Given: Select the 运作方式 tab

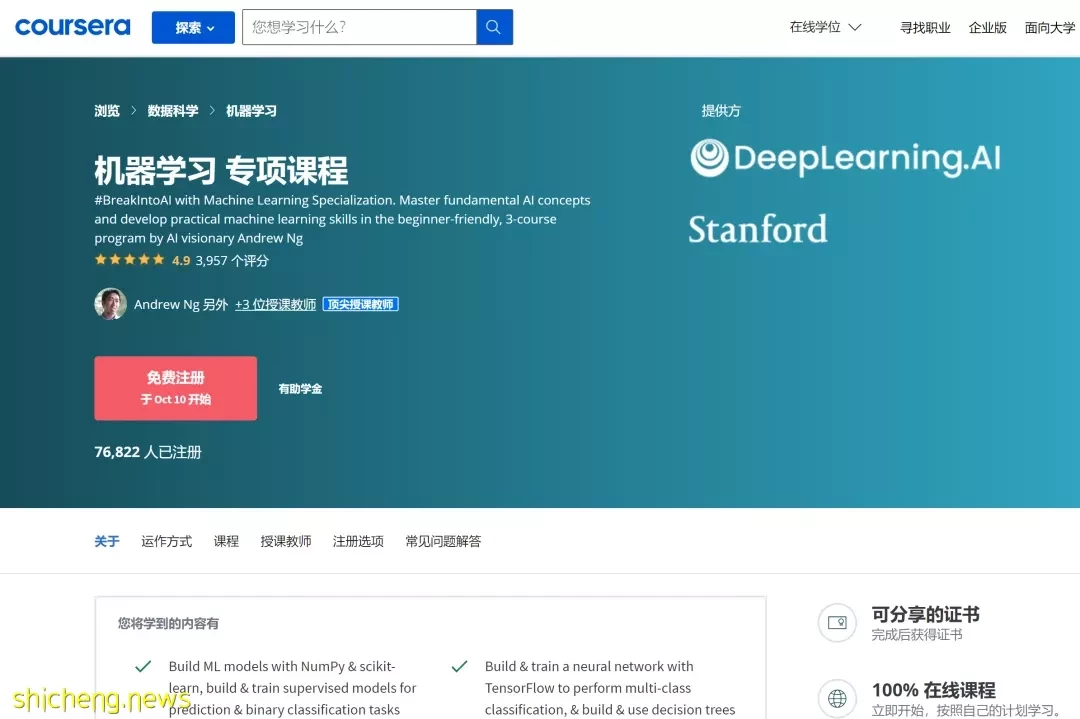Looking at the screenshot, I should click(x=167, y=541).
